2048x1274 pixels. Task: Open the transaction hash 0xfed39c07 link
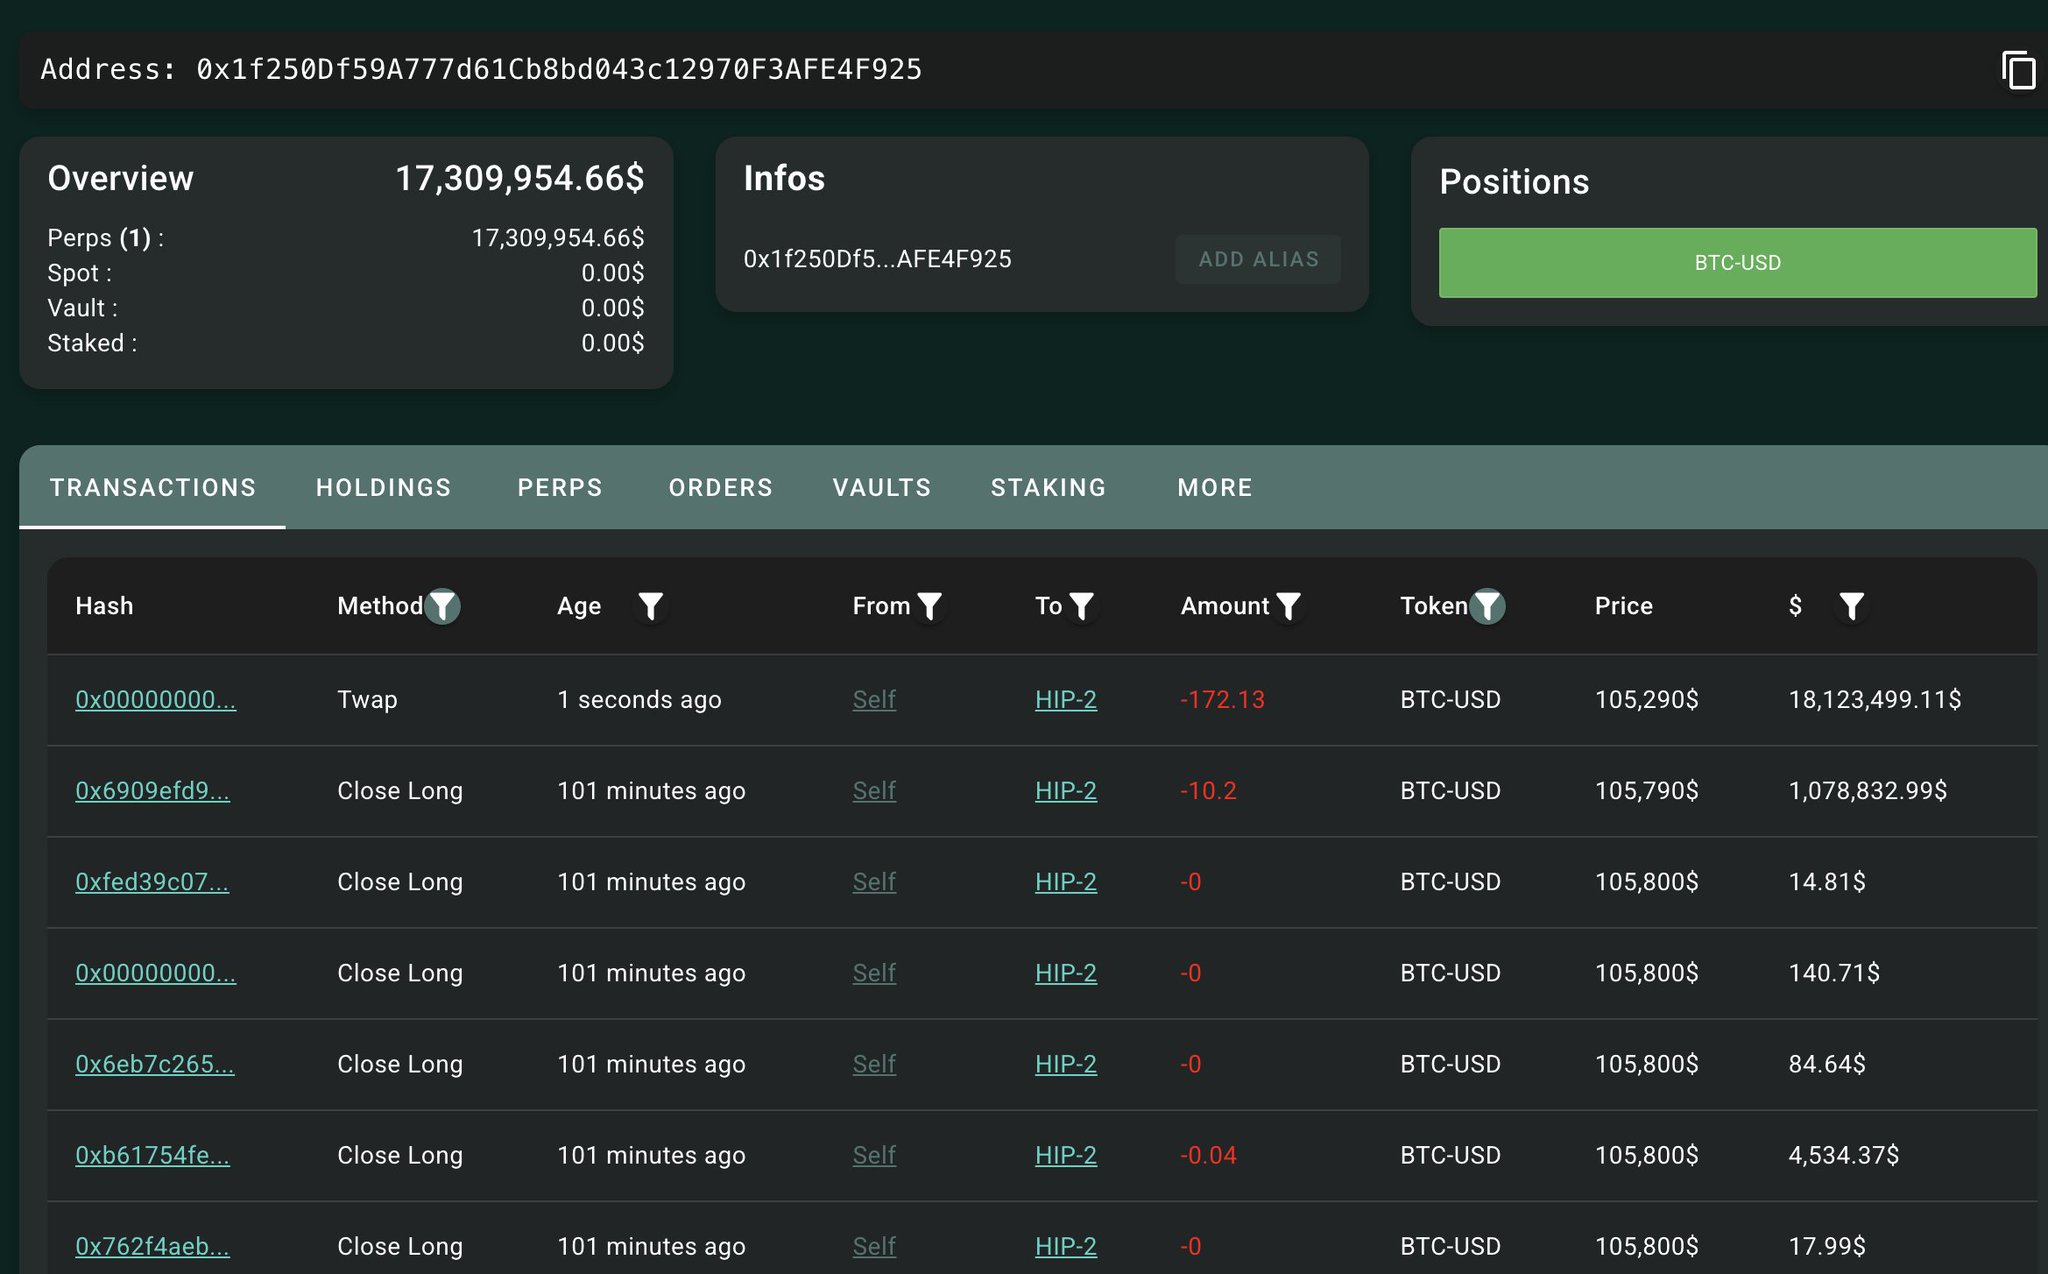click(152, 882)
